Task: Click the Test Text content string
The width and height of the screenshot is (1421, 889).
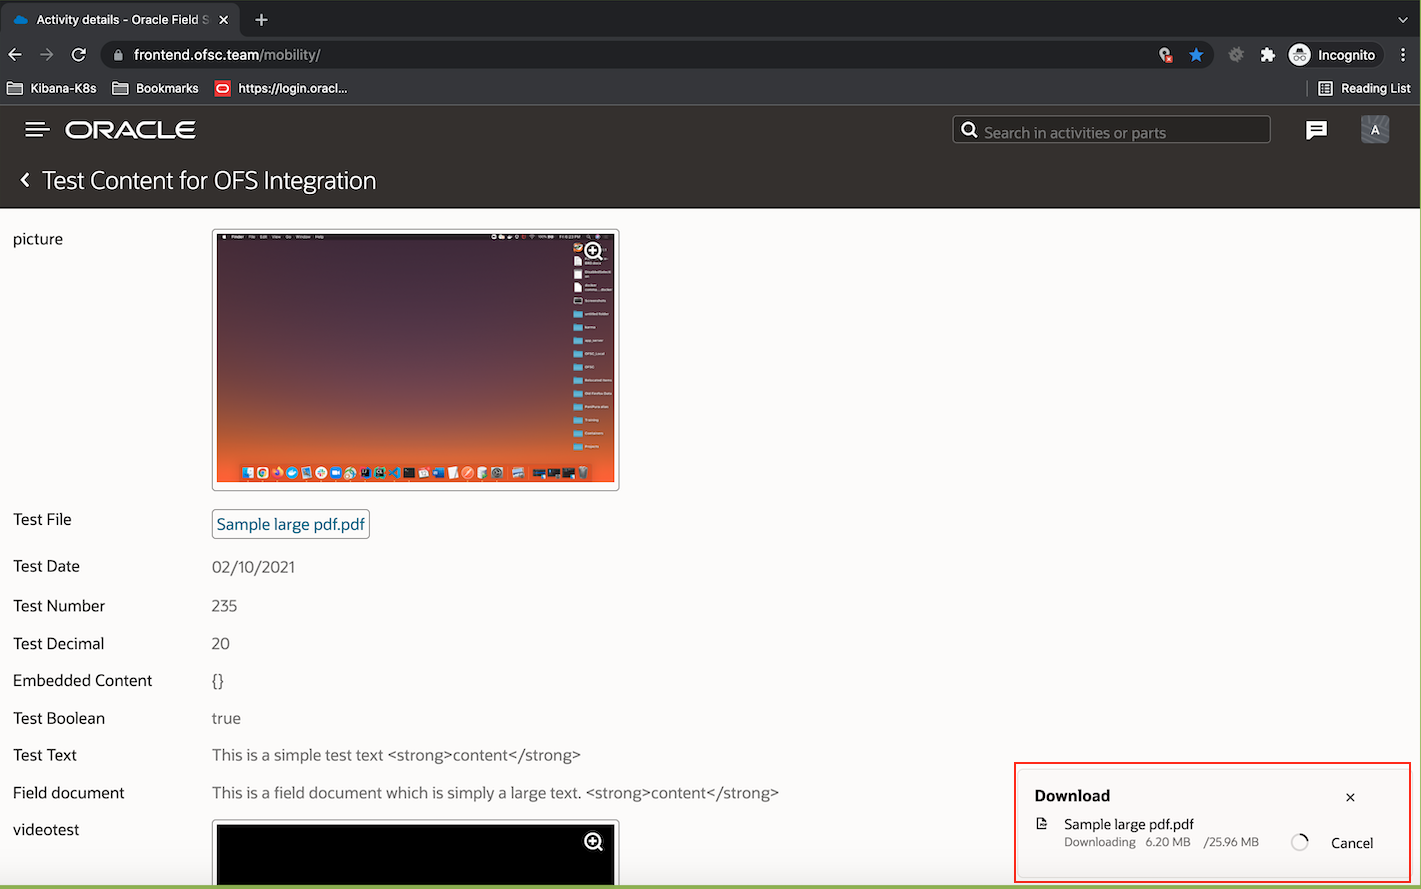Action: 396,755
